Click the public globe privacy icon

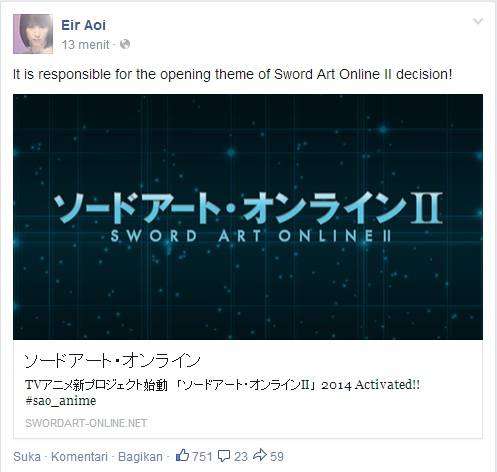[125, 44]
